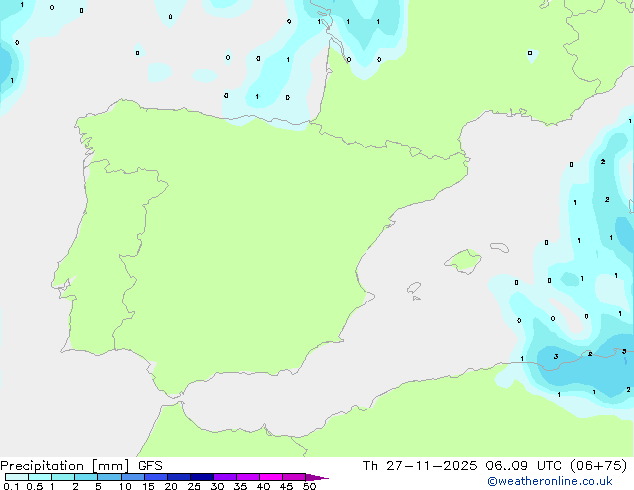Click the '0.5' legend scale label
634x490 pixels.
click(x=35, y=486)
